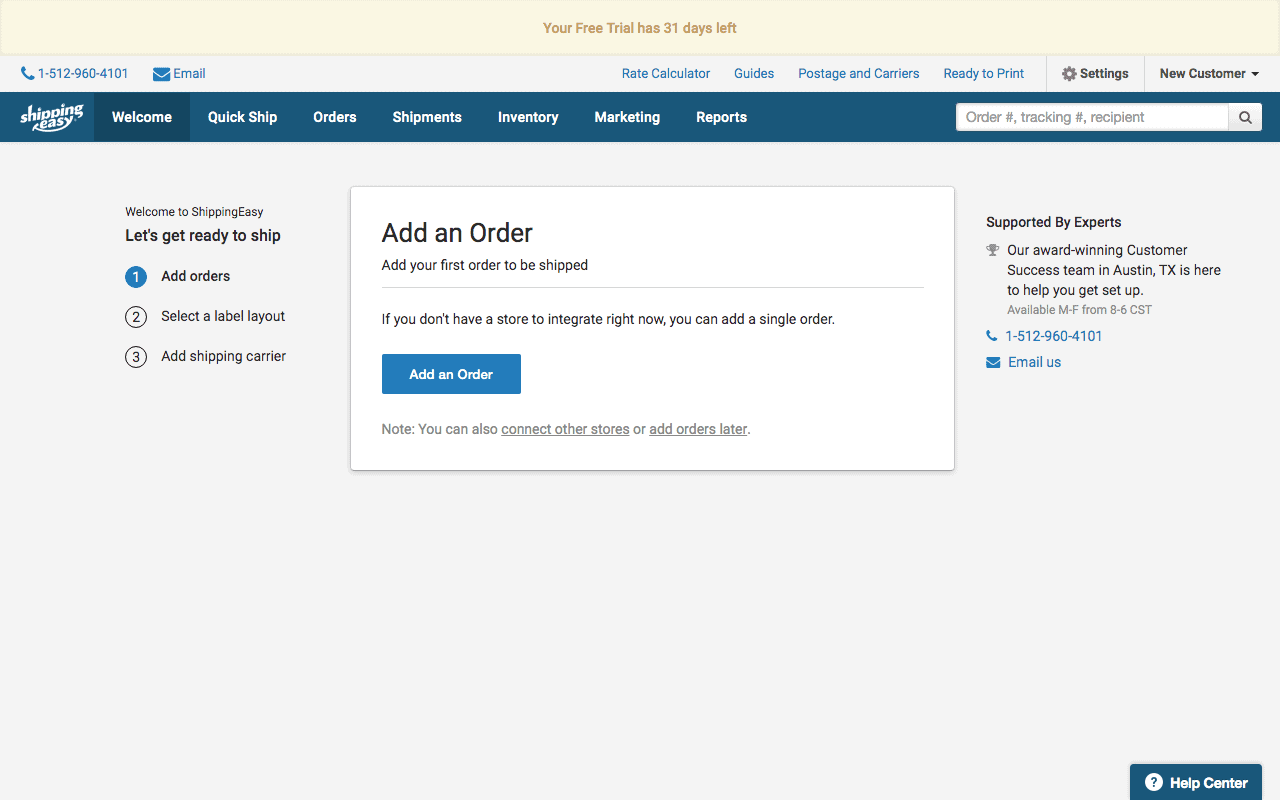
Task: Open the Reports tab
Action: click(x=722, y=117)
